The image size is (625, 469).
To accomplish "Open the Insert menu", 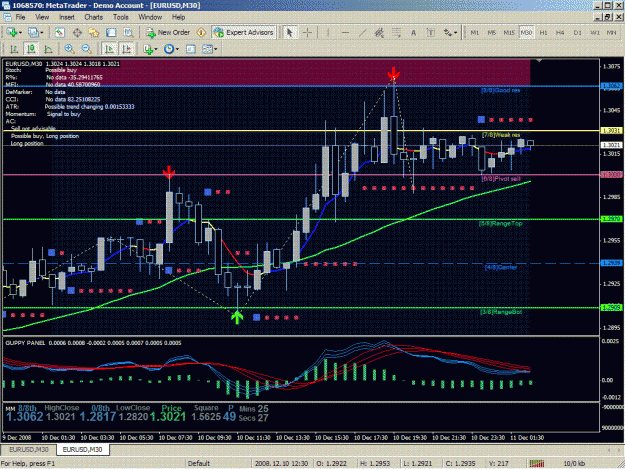I will [x=67, y=17].
